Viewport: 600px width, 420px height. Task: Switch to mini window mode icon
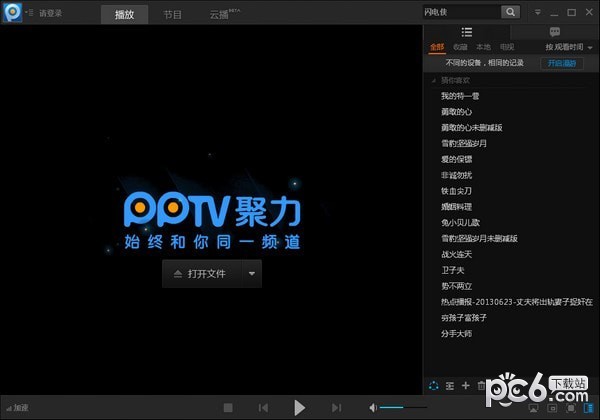[552, 409]
